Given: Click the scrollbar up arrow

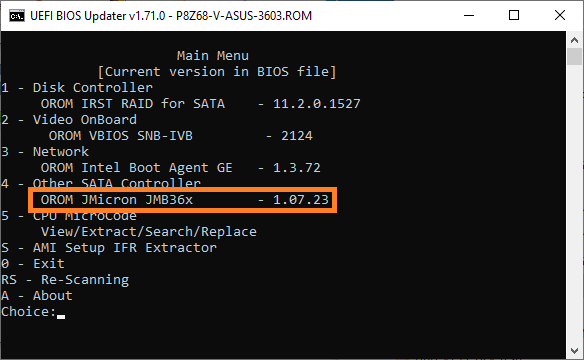Looking at the screenshot, I should (574, 39).
